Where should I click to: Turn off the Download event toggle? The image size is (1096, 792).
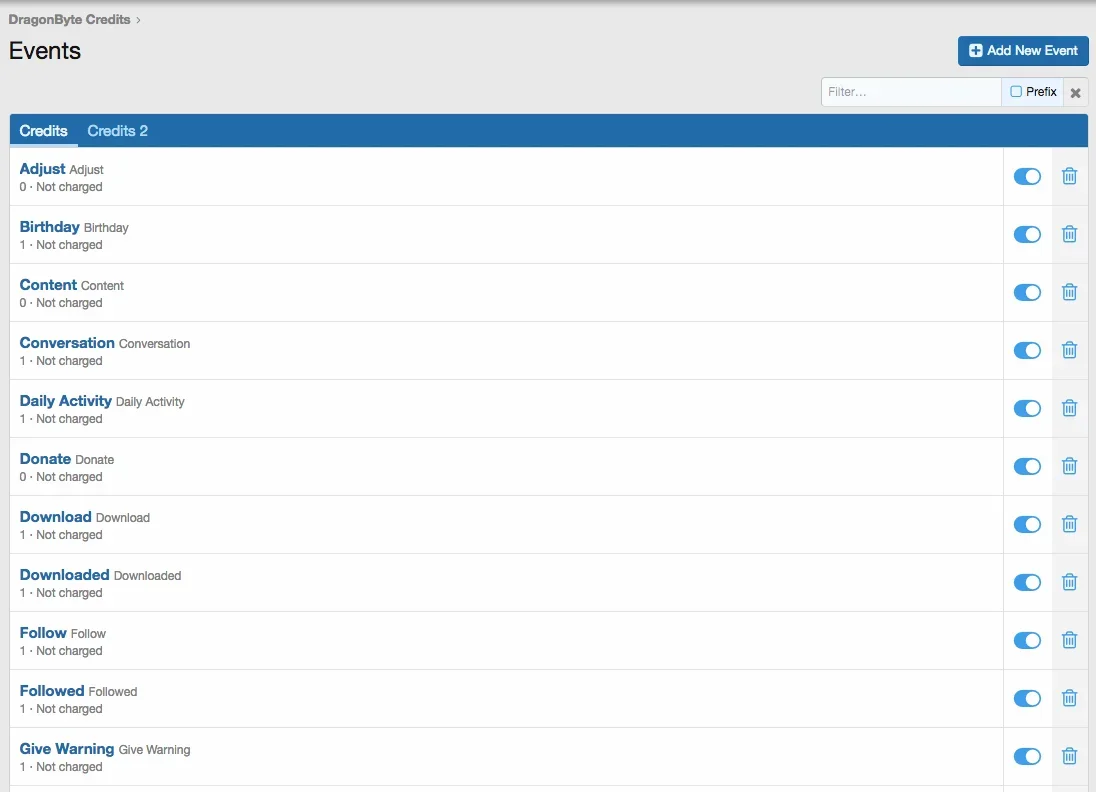pyautogui.click(x=1027, y=524)
